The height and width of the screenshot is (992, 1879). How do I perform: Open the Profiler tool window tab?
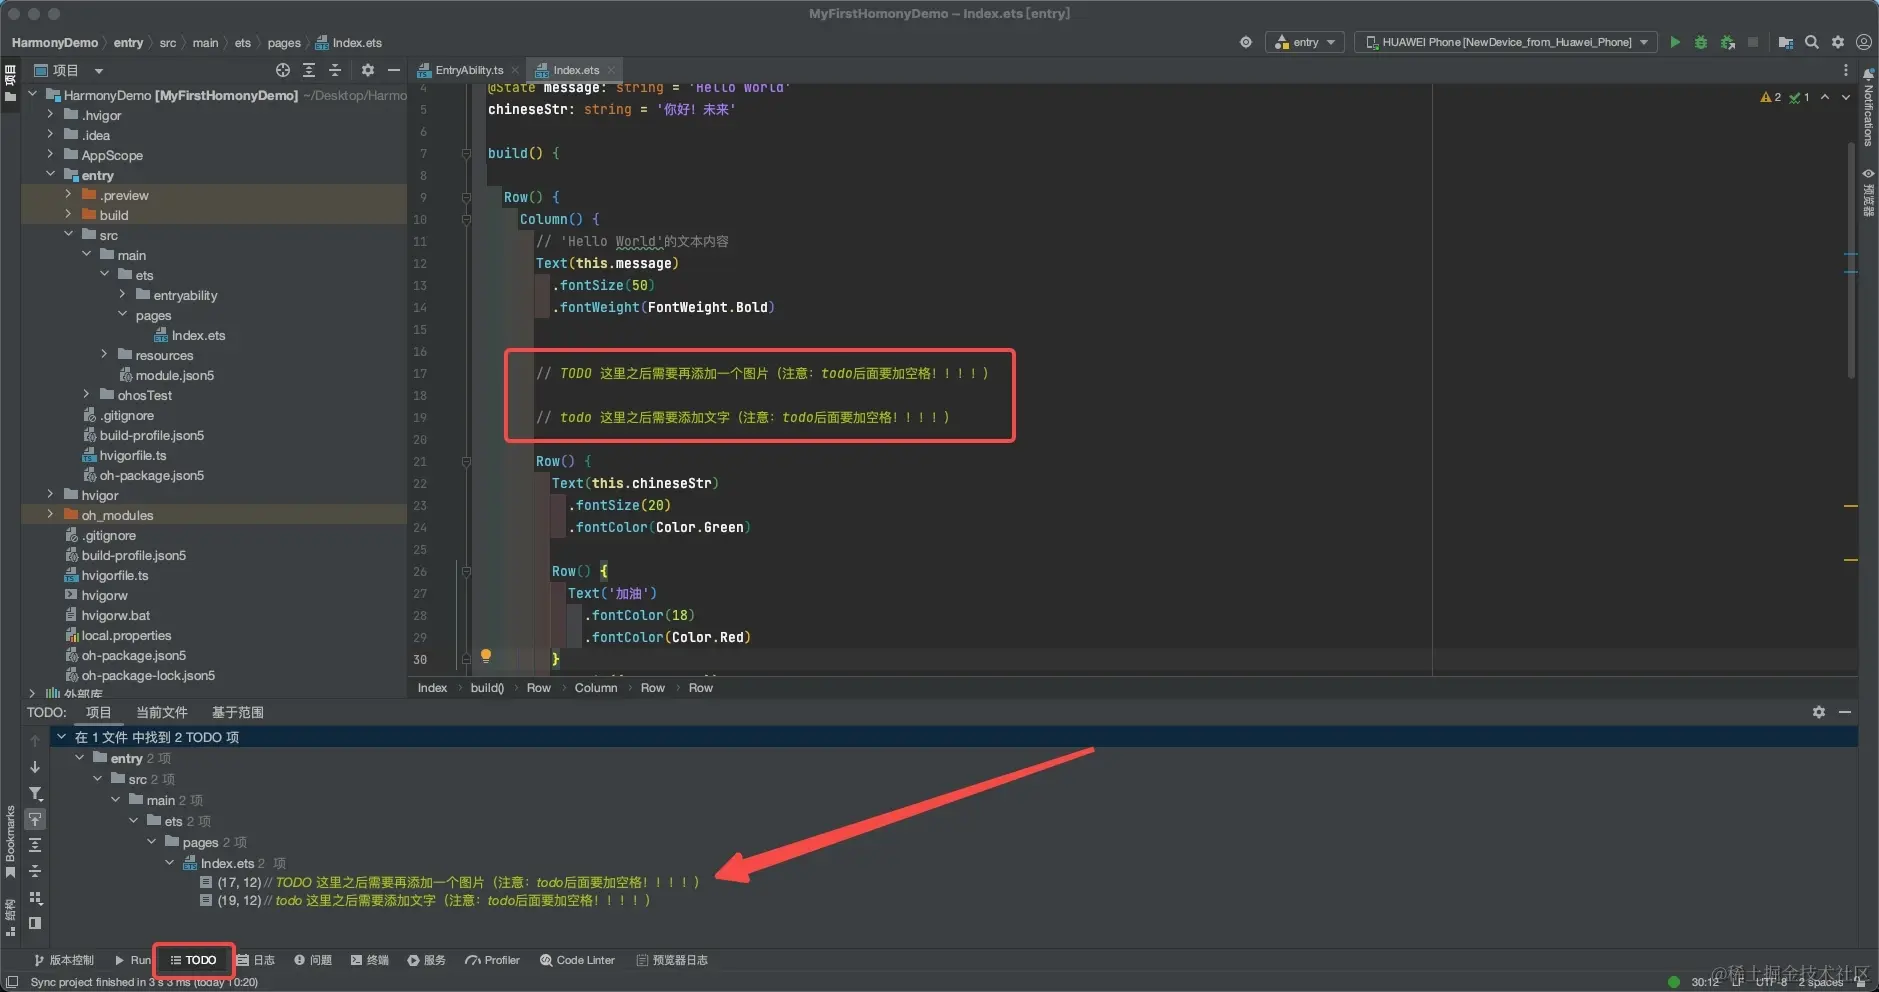coord(492,960)
